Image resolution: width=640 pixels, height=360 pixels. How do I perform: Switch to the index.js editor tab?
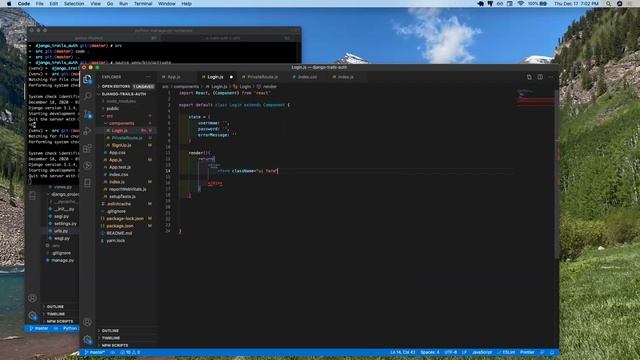(x=345, y=77)
